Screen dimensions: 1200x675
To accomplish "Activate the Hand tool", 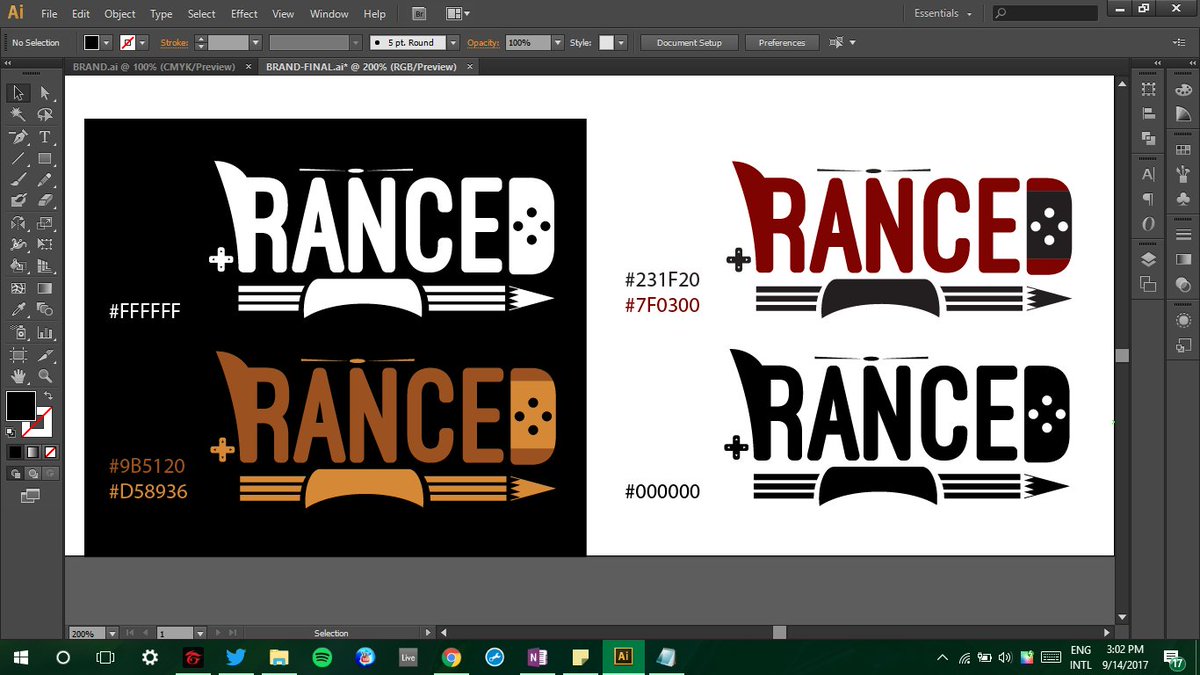I will (x=18, y=376).
